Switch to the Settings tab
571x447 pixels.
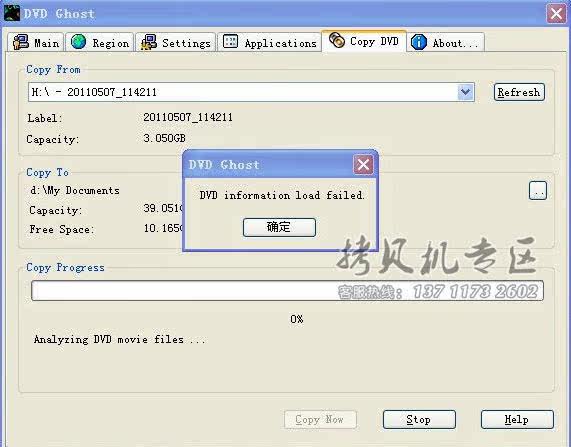(176, 42)
